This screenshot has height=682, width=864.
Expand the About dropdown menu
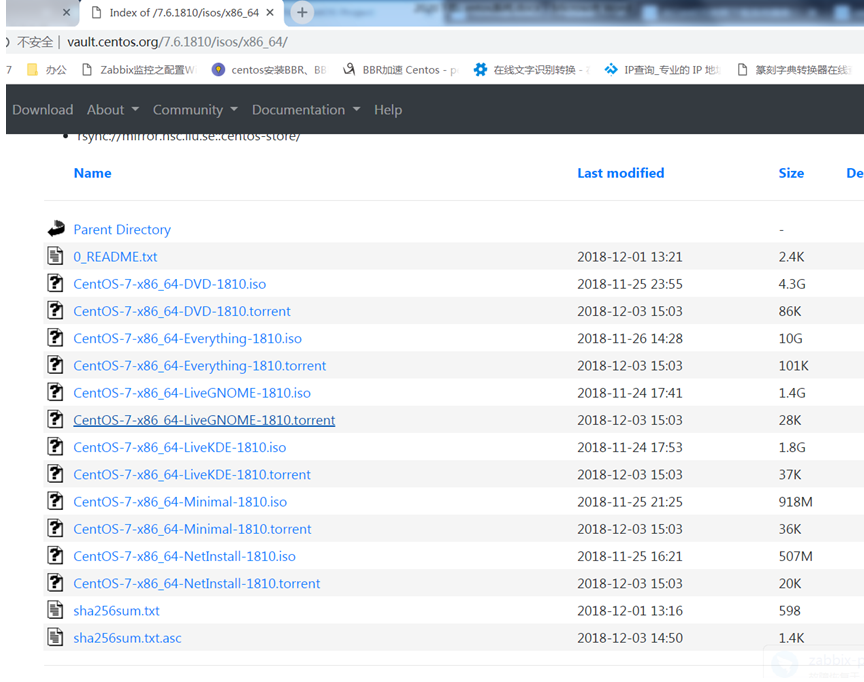pyautogui.click(x=112, y=110)
